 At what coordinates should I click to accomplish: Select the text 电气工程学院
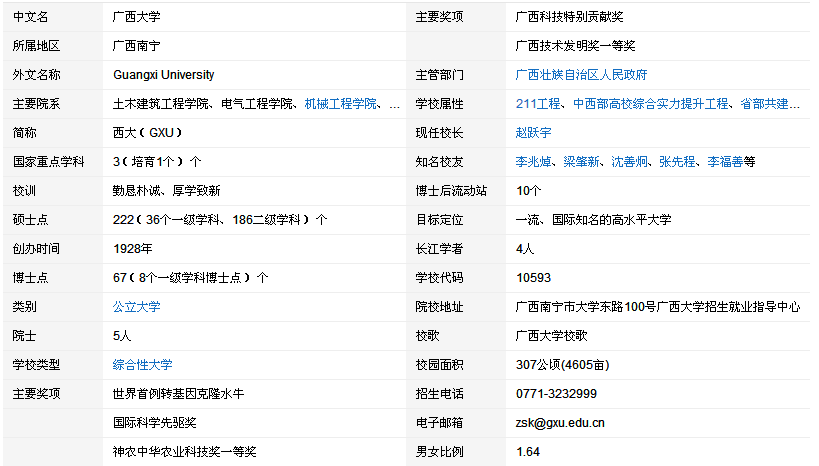[257, 104]
